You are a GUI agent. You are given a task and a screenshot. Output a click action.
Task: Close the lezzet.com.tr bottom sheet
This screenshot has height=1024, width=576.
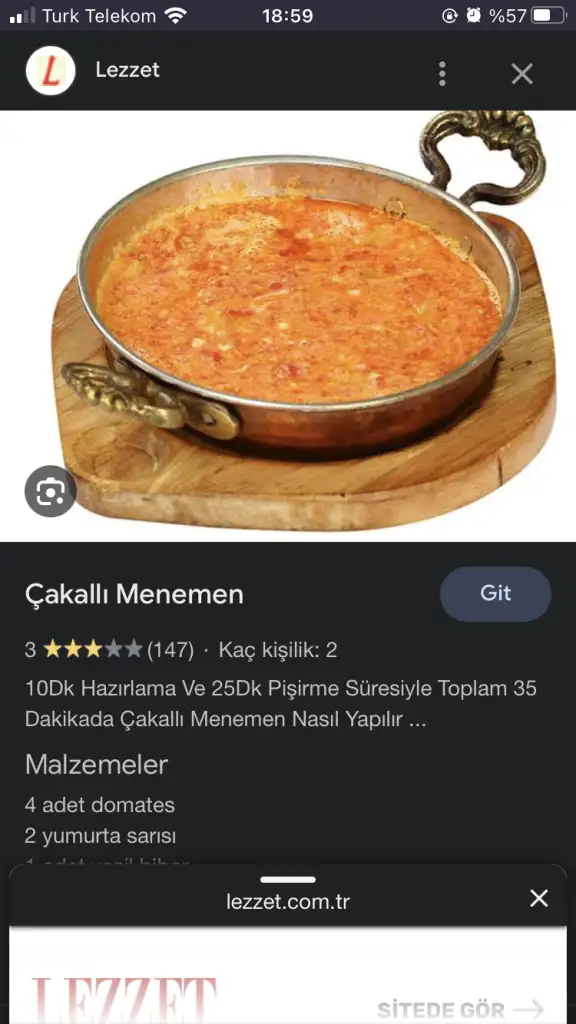point(539,899)
